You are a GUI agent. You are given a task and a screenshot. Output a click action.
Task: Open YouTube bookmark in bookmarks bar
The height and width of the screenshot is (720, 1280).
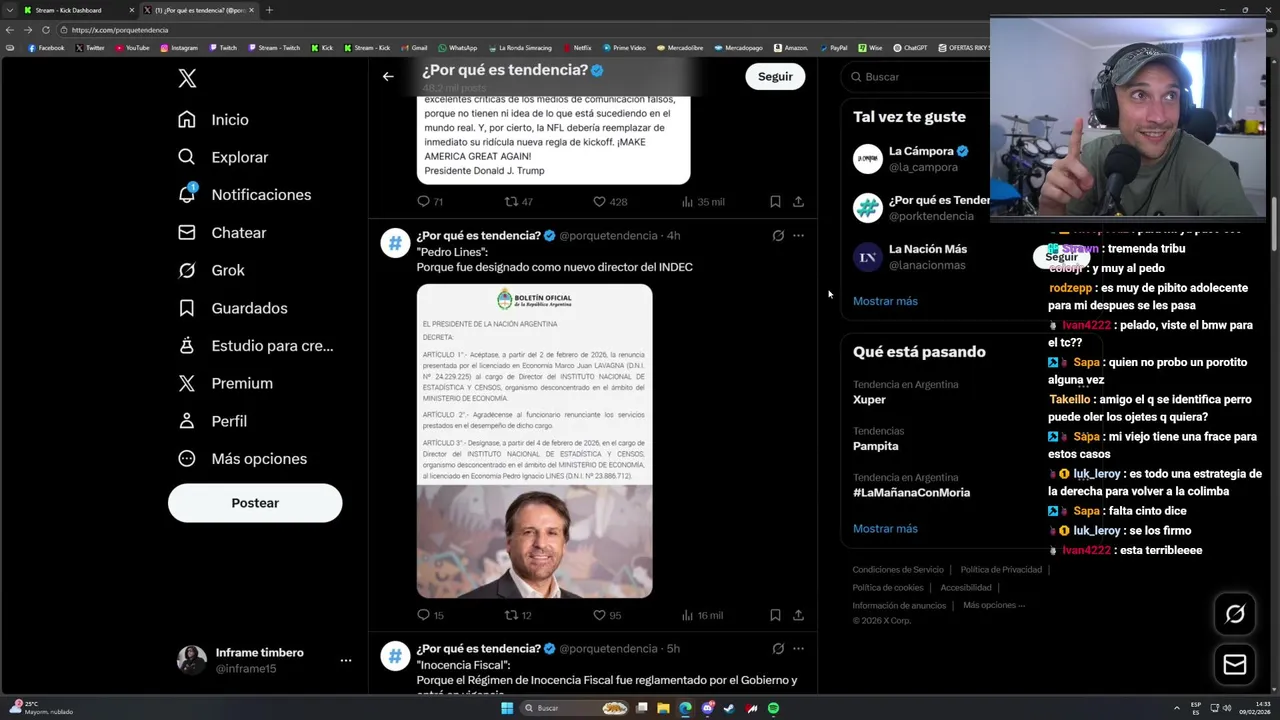coord(132,48)
